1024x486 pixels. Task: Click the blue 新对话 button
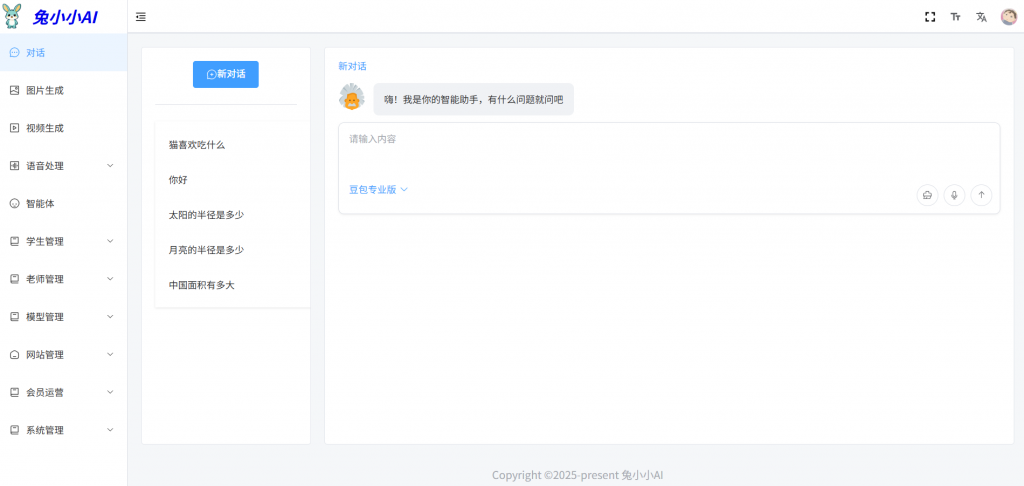tap(225, 74)
